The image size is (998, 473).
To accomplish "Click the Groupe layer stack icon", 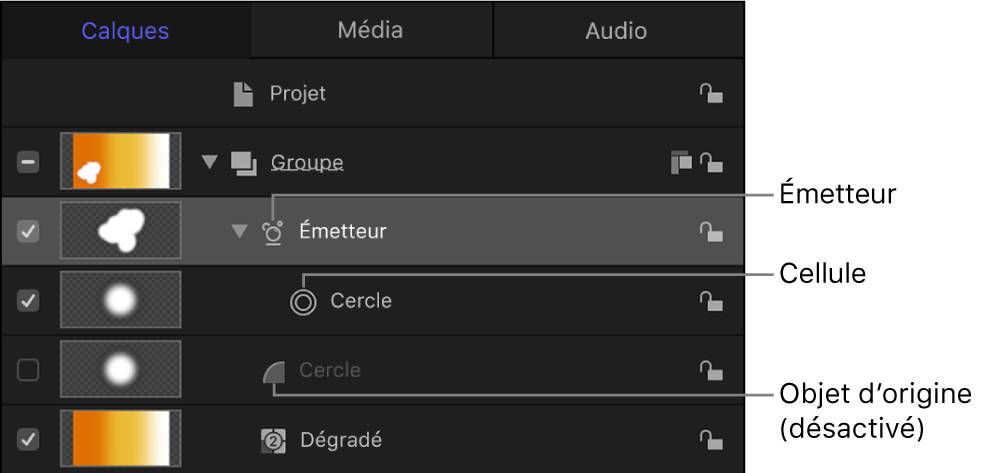I will (x=243, y=162).
